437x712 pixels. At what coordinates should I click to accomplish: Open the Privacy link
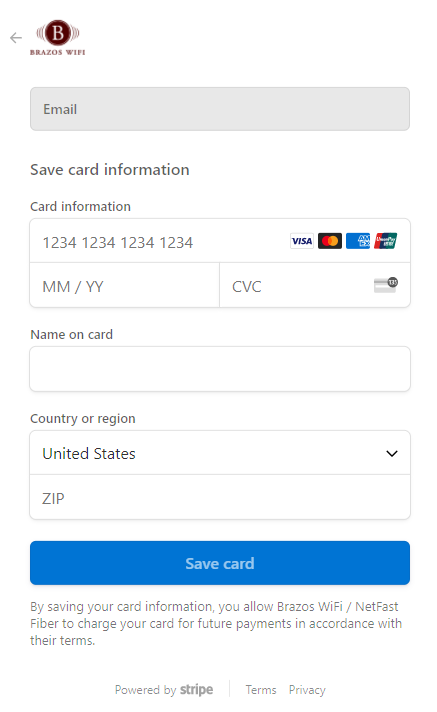(307, 690)
